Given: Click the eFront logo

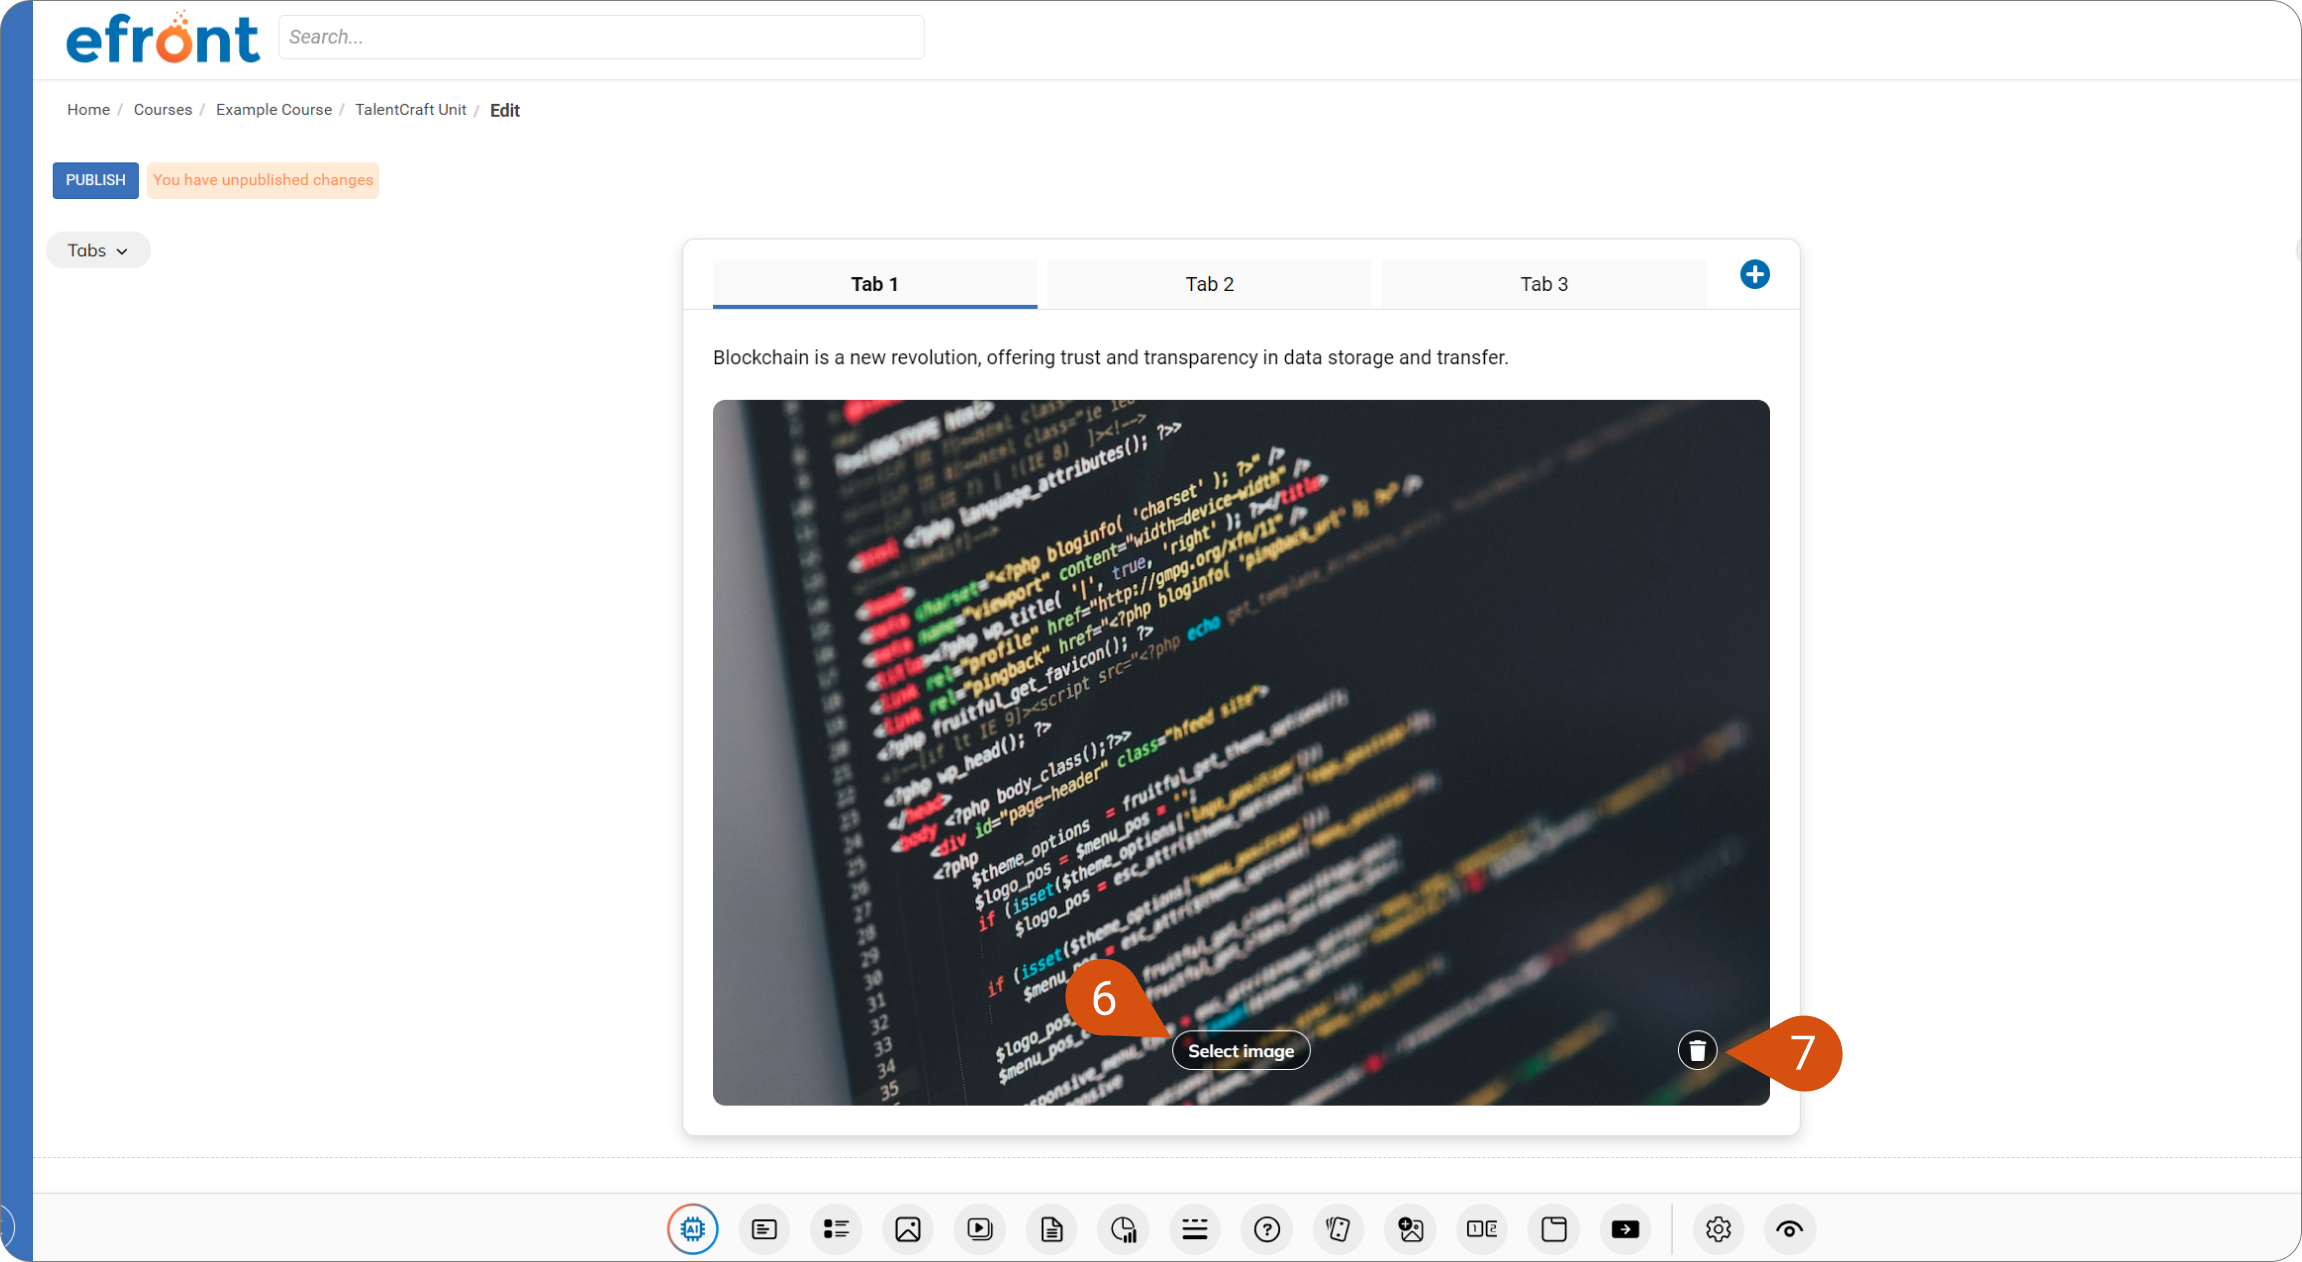Looking at the screenshot, I should (x=163, y=38).
